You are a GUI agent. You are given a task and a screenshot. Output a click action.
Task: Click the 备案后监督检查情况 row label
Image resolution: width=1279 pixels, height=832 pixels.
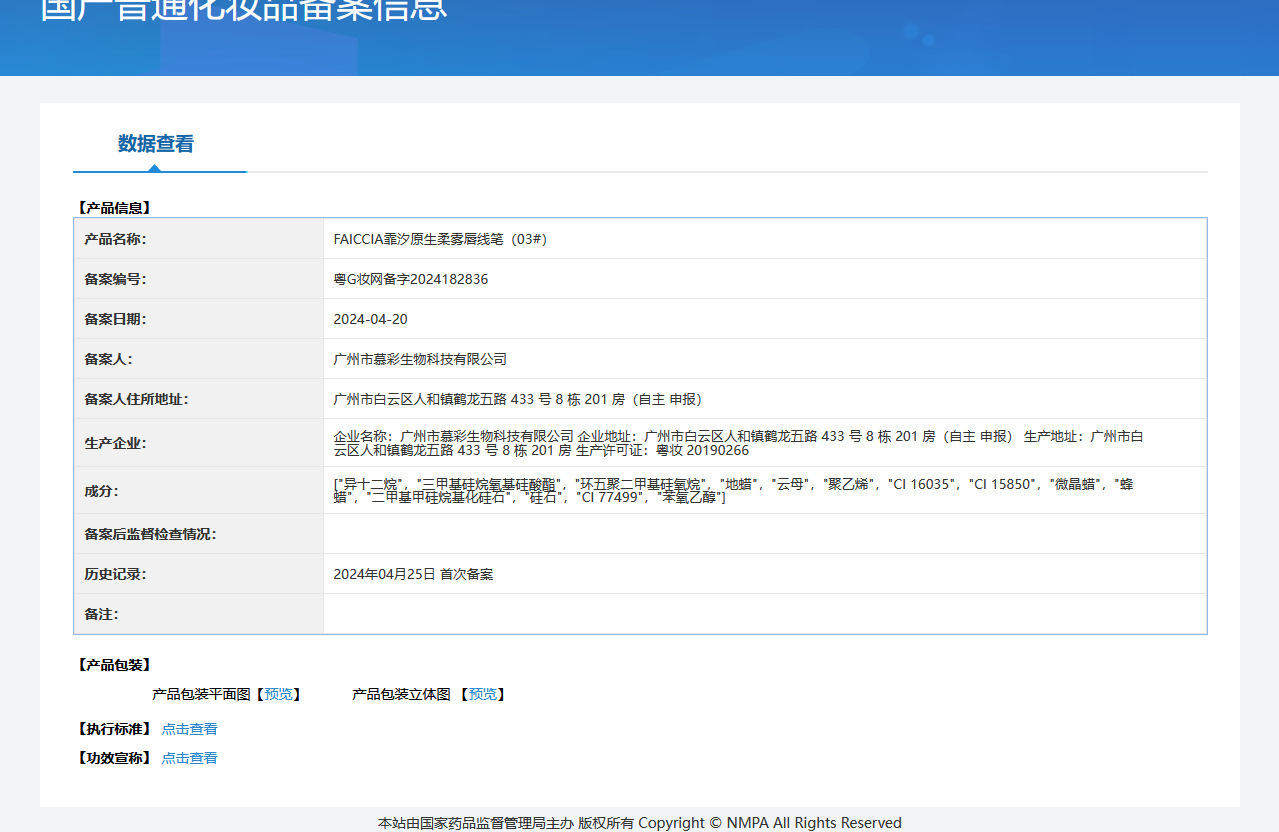(150, 534)
